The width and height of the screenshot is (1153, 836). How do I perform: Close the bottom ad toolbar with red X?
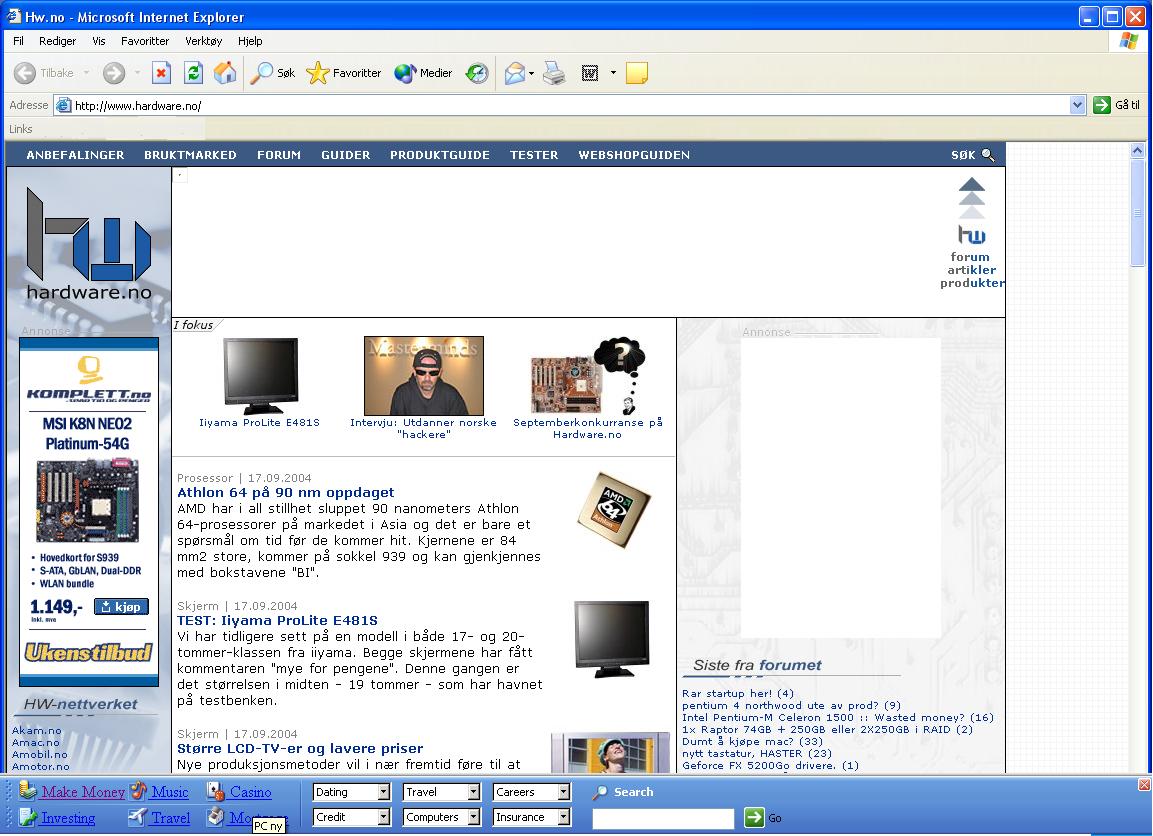(1144, 785)
